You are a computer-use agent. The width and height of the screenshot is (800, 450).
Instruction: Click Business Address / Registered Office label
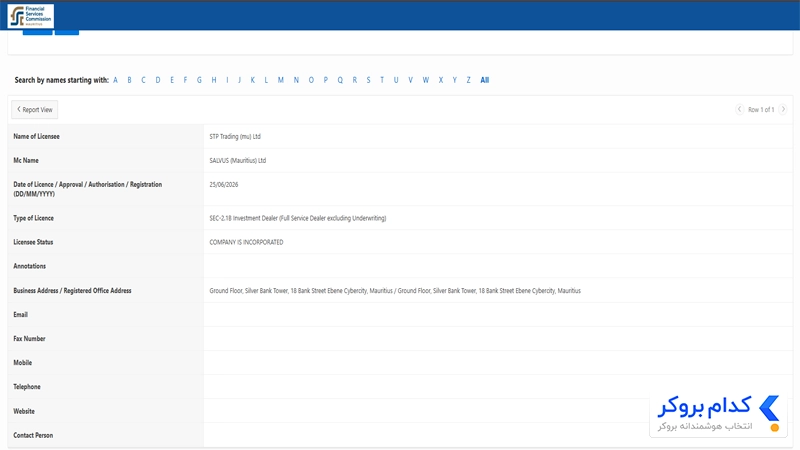click(x=72, y=290)
